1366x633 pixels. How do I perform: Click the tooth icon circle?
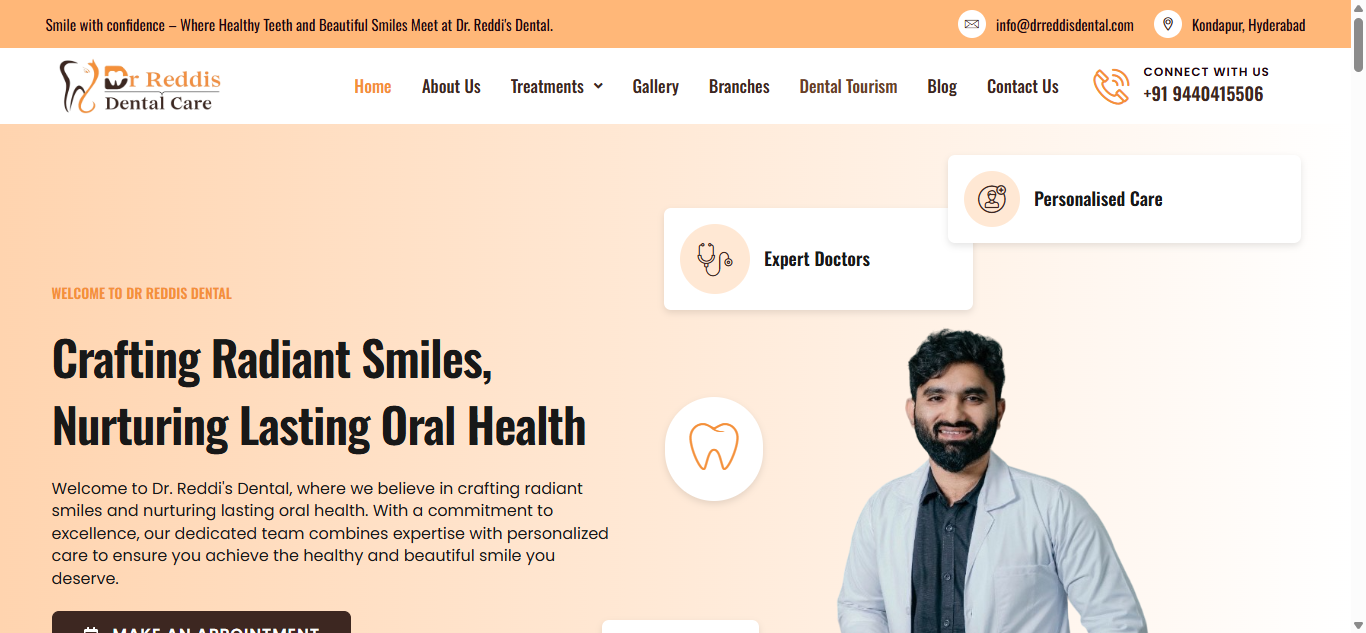click(x=714, y=449)
